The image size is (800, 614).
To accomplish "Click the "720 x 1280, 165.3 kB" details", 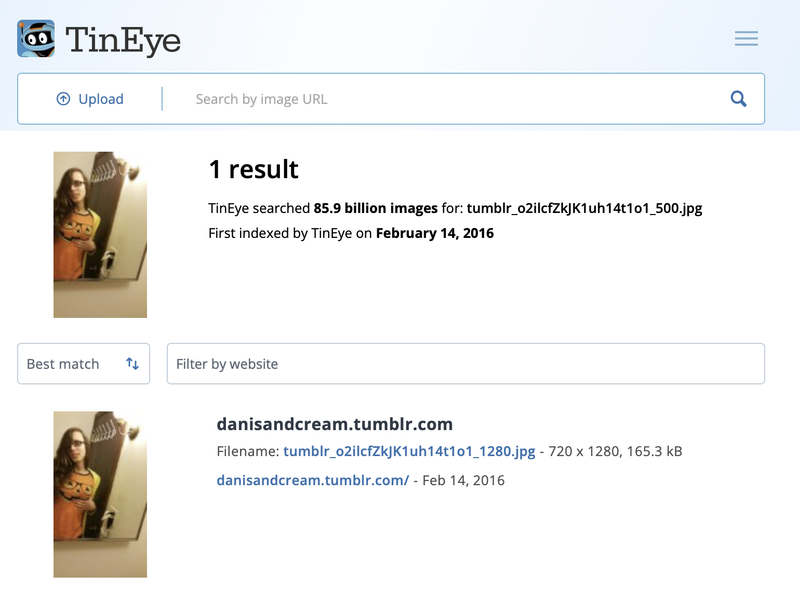I will point(615,451).
